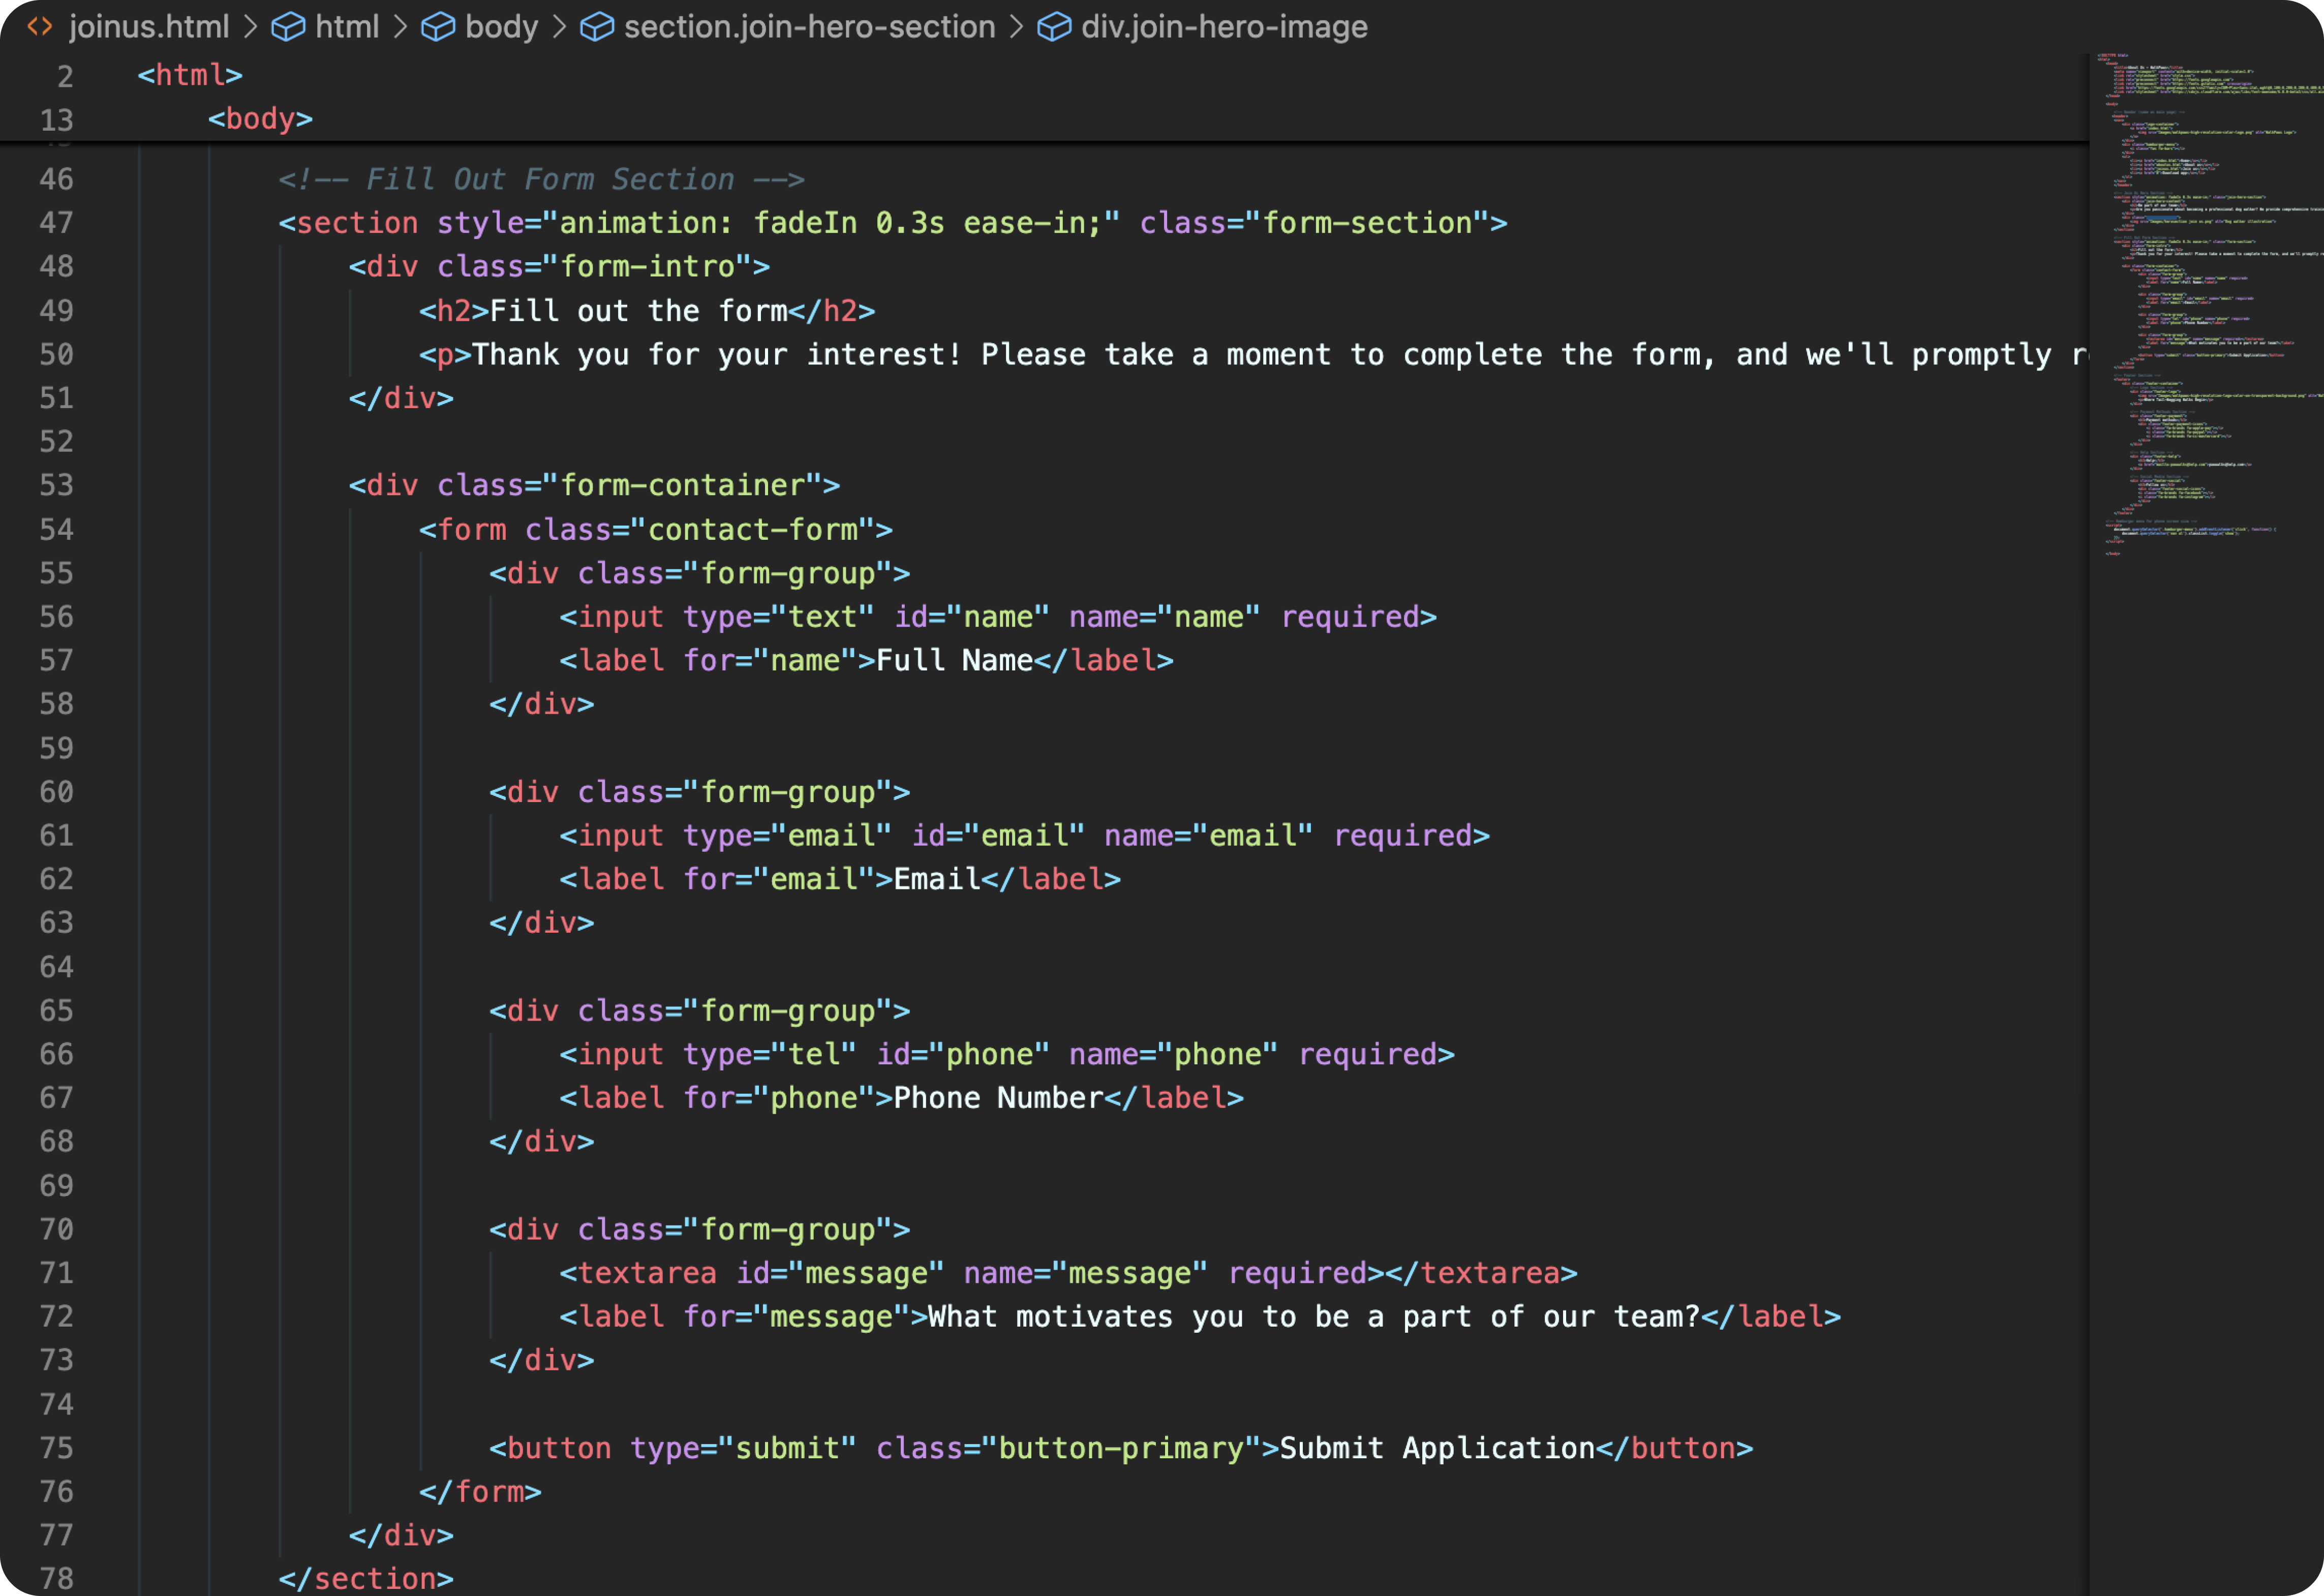This screenshot has height=1596, width=2324.
Task: Click the div class form-container line
Action: coord(594,486)
